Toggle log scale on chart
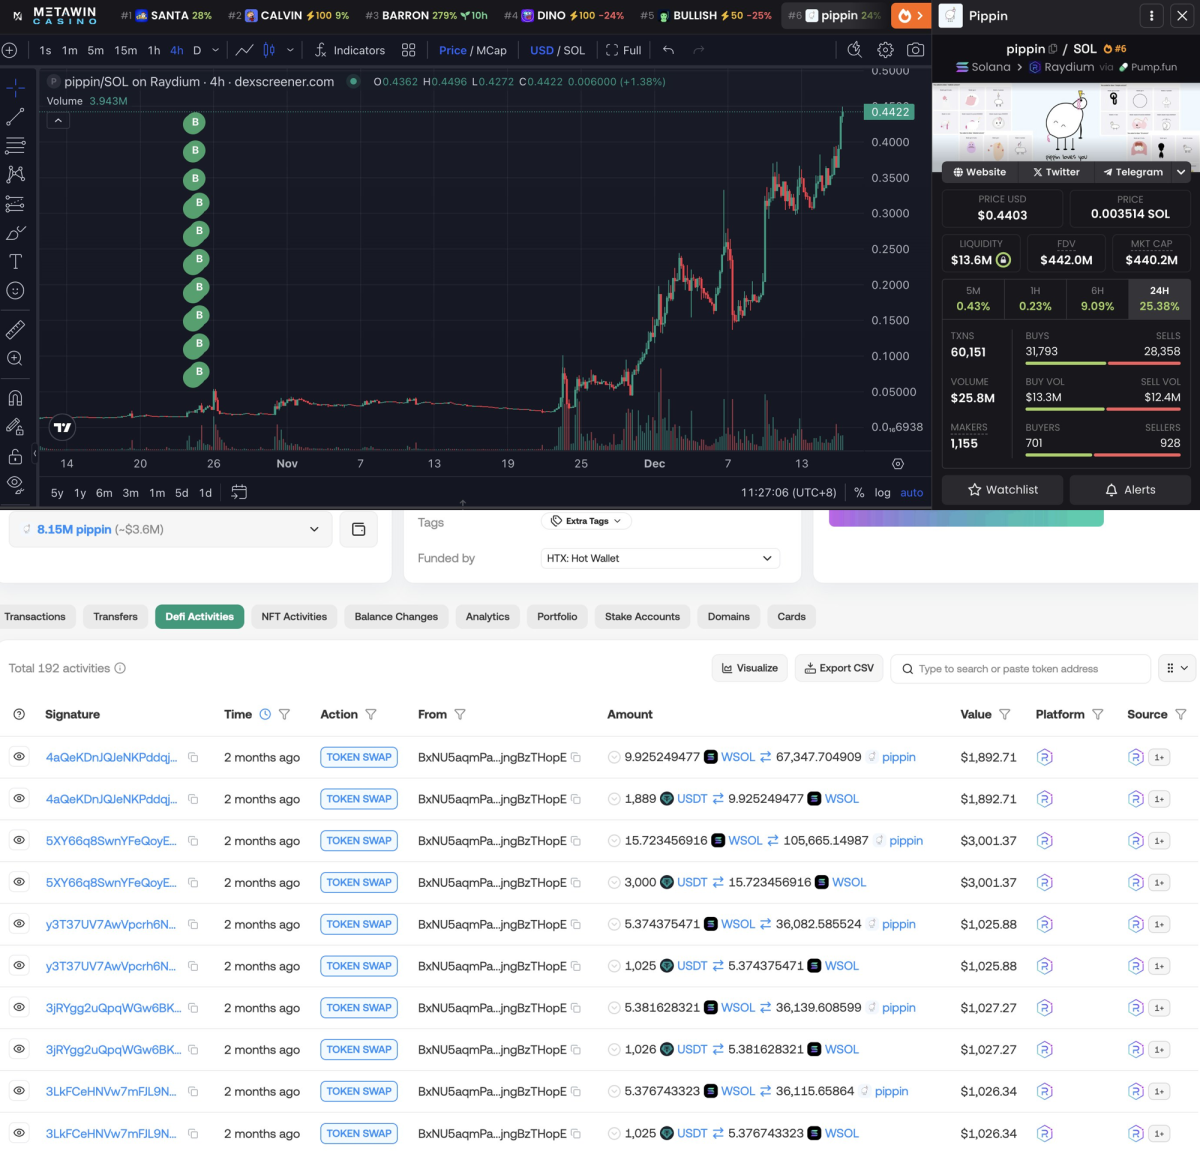The width and height of the screenshot is (1200, 1154). pos(882,492)
